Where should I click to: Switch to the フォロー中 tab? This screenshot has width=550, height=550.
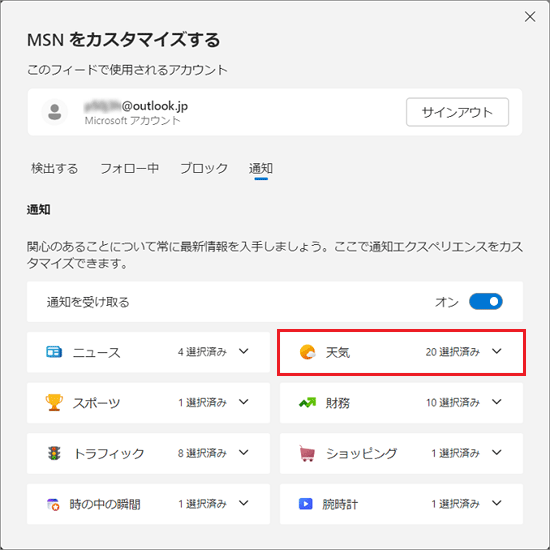coord(129,168)
